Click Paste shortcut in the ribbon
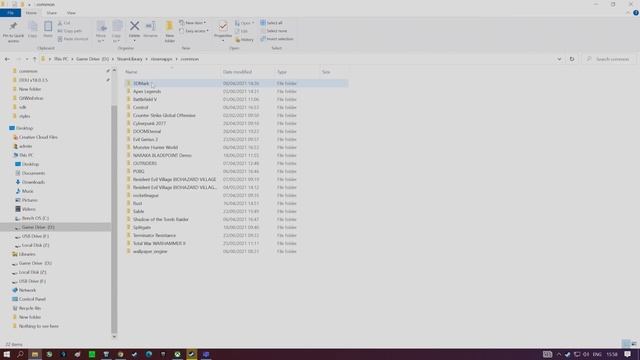Image resolution: width=640 pixels, height=360 pixels. [73, 39]
